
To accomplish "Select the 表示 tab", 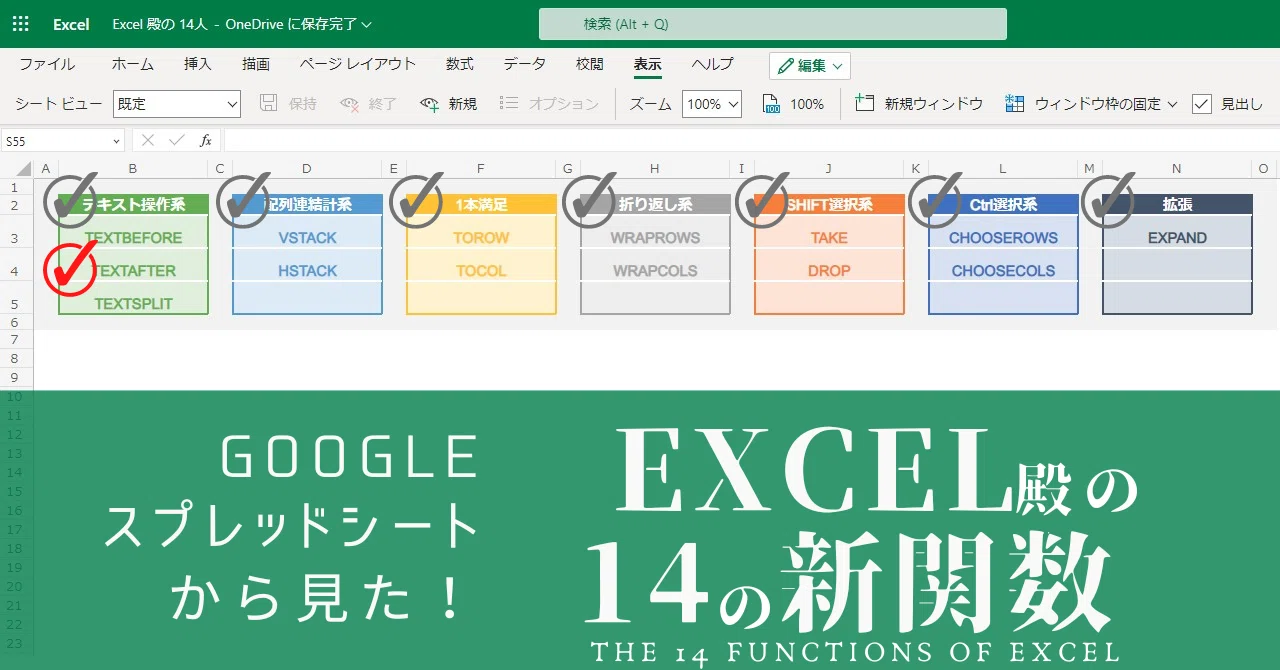I will [647, 64].
